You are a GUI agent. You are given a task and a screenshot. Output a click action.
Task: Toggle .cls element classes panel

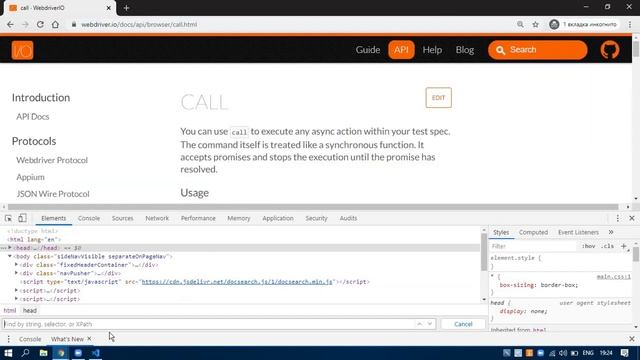click(x=607, y=246)
